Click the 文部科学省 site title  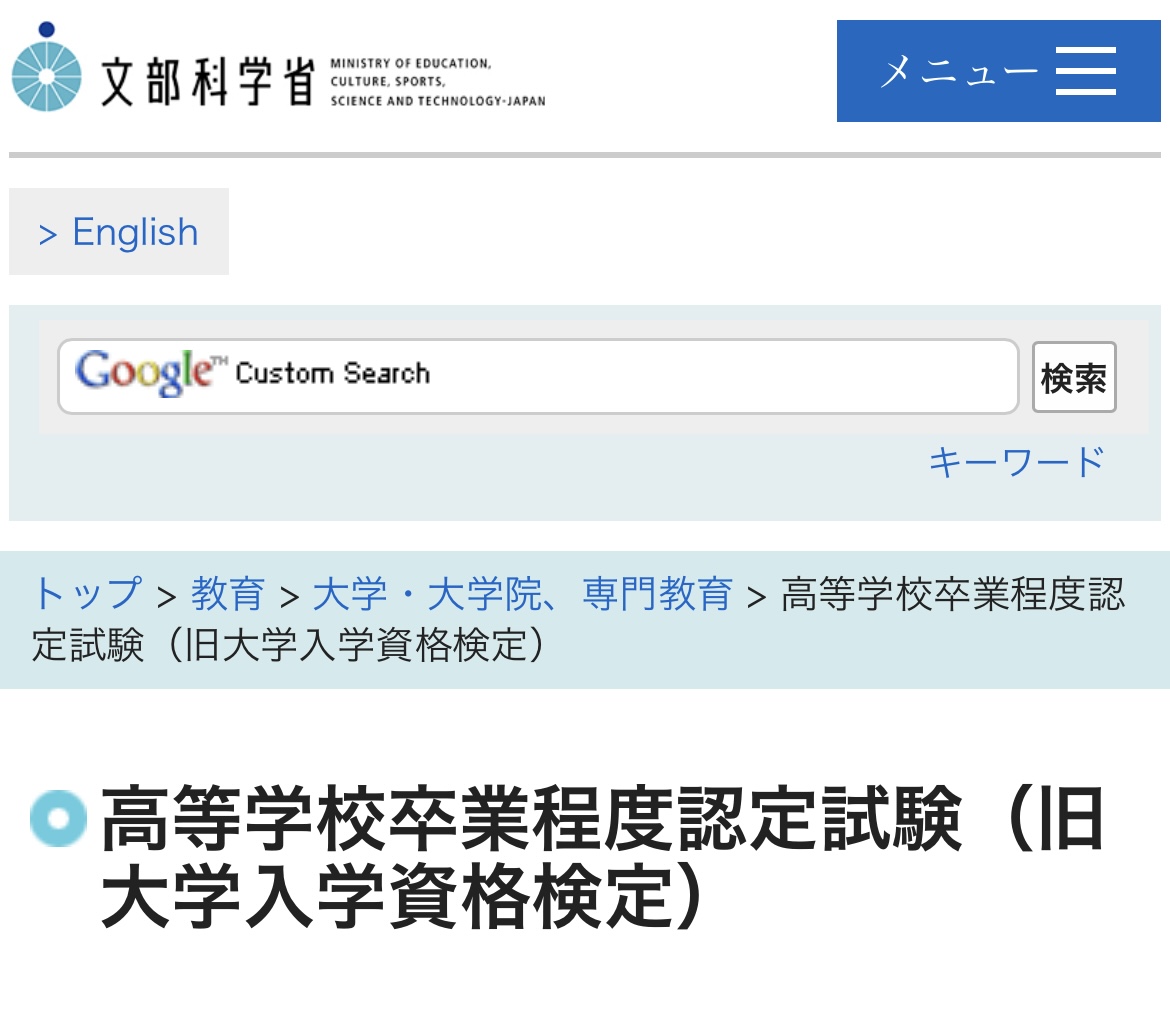(207, 81)
